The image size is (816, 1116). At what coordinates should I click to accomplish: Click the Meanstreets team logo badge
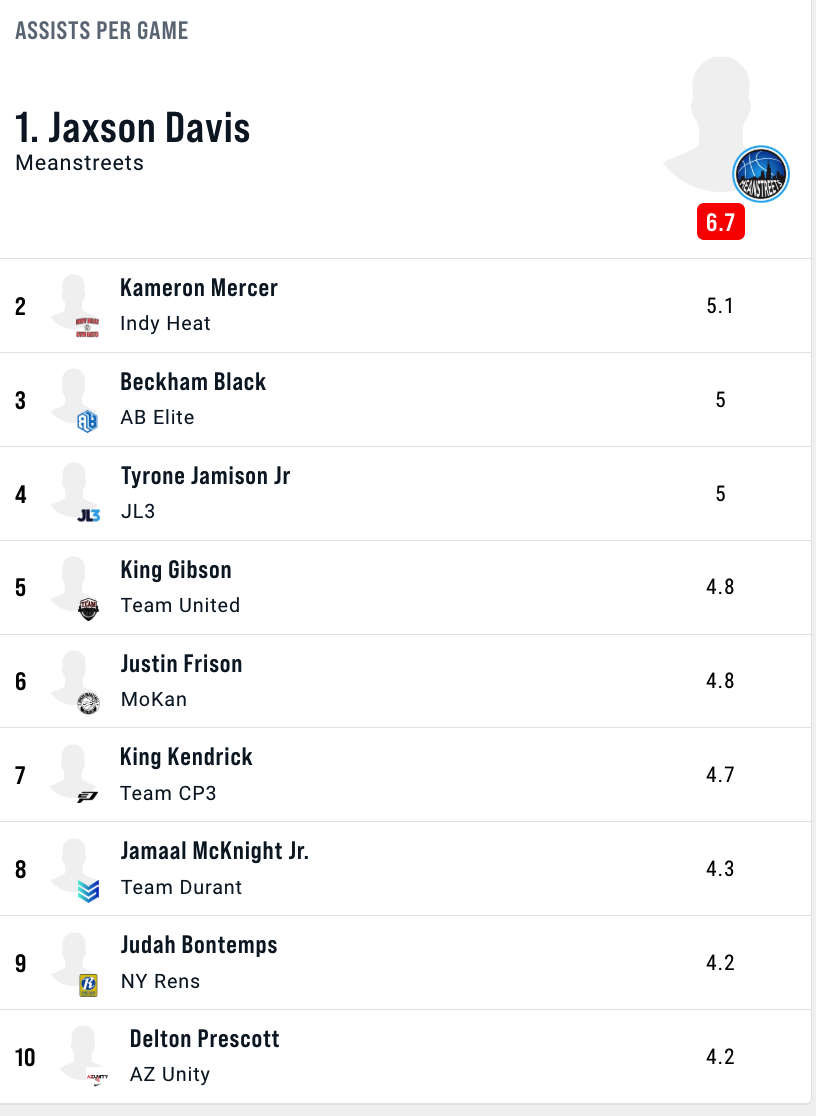click(x=760, y=174)
